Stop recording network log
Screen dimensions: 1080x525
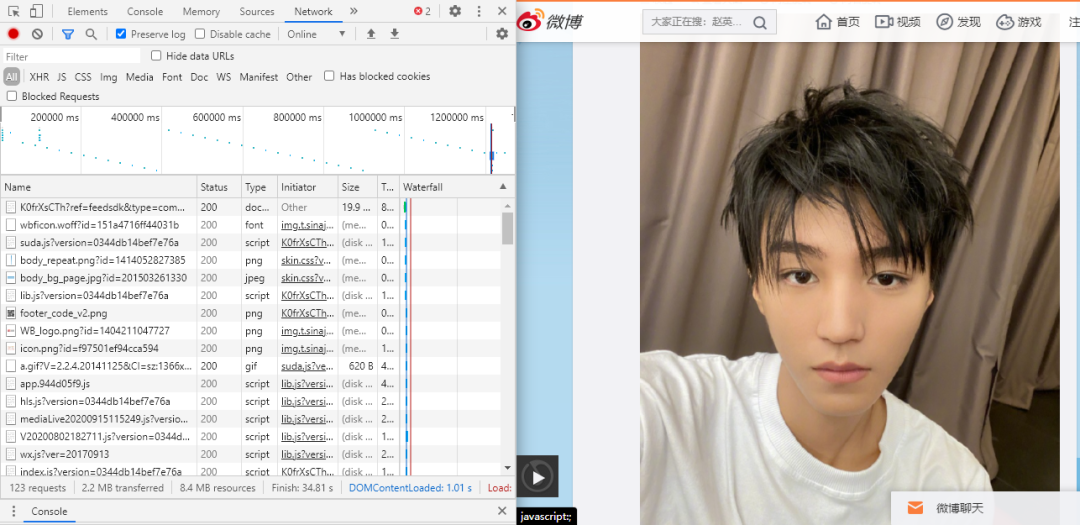click(13, 34)
